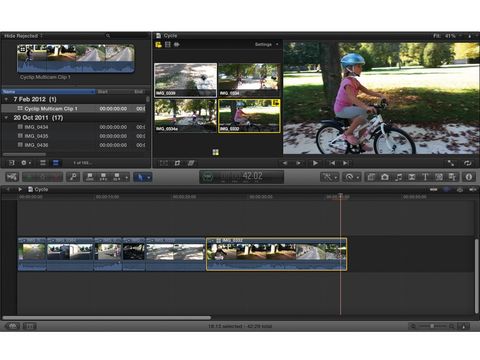Activate the Transform tool under viewer
The height and width of the screenshot is (360, 480).
click(164, 163)
